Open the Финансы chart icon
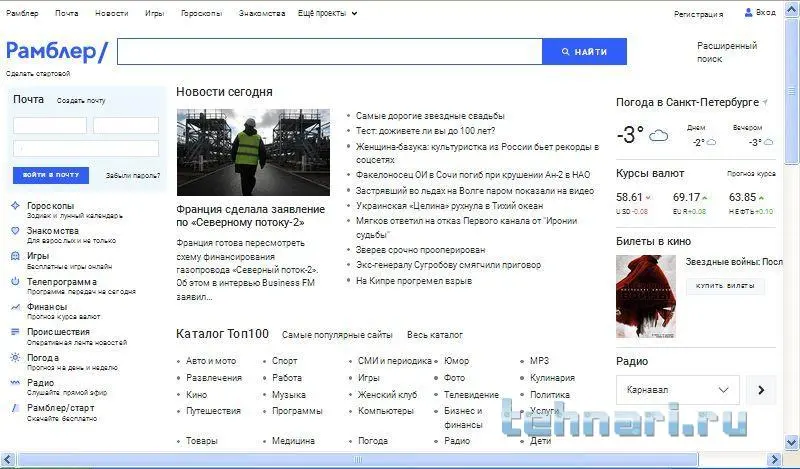800x469 pixels. coord(15,307)
